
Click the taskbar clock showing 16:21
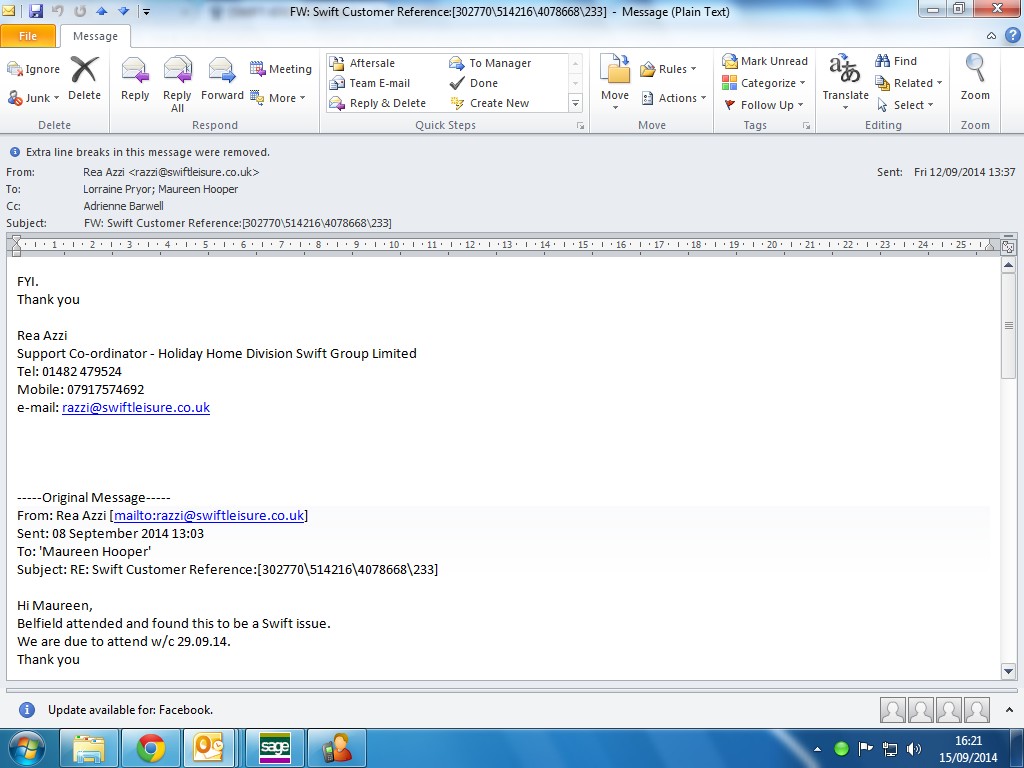[968, 749]
